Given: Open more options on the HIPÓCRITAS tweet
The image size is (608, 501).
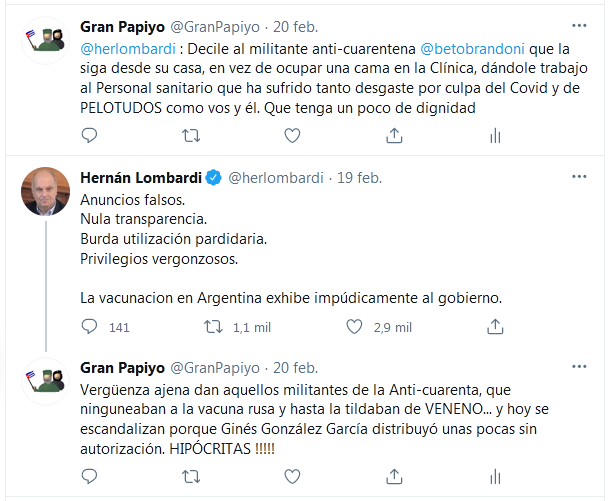Looking at the screenshot, I should click(579, 367).
